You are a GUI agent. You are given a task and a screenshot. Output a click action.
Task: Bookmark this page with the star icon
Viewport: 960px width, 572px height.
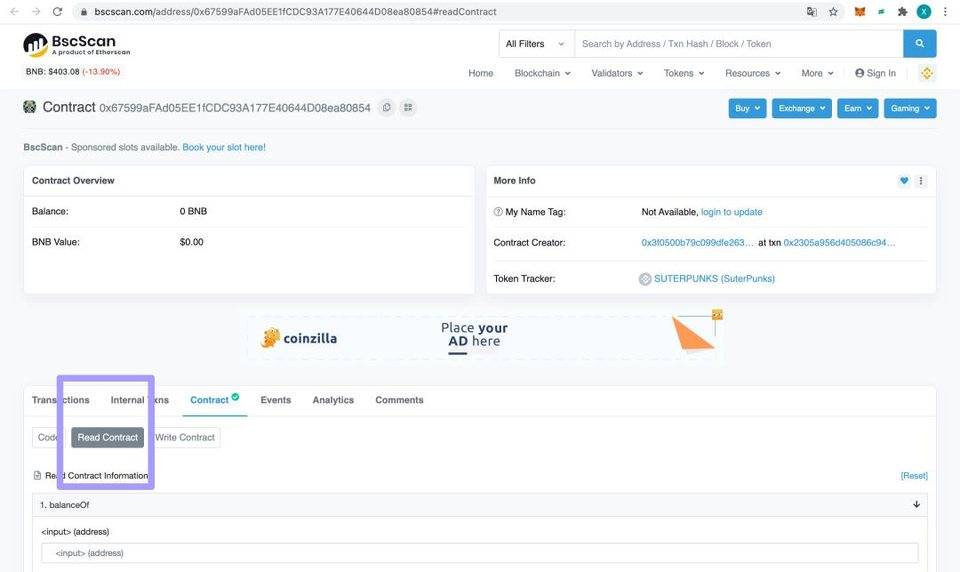833,12
